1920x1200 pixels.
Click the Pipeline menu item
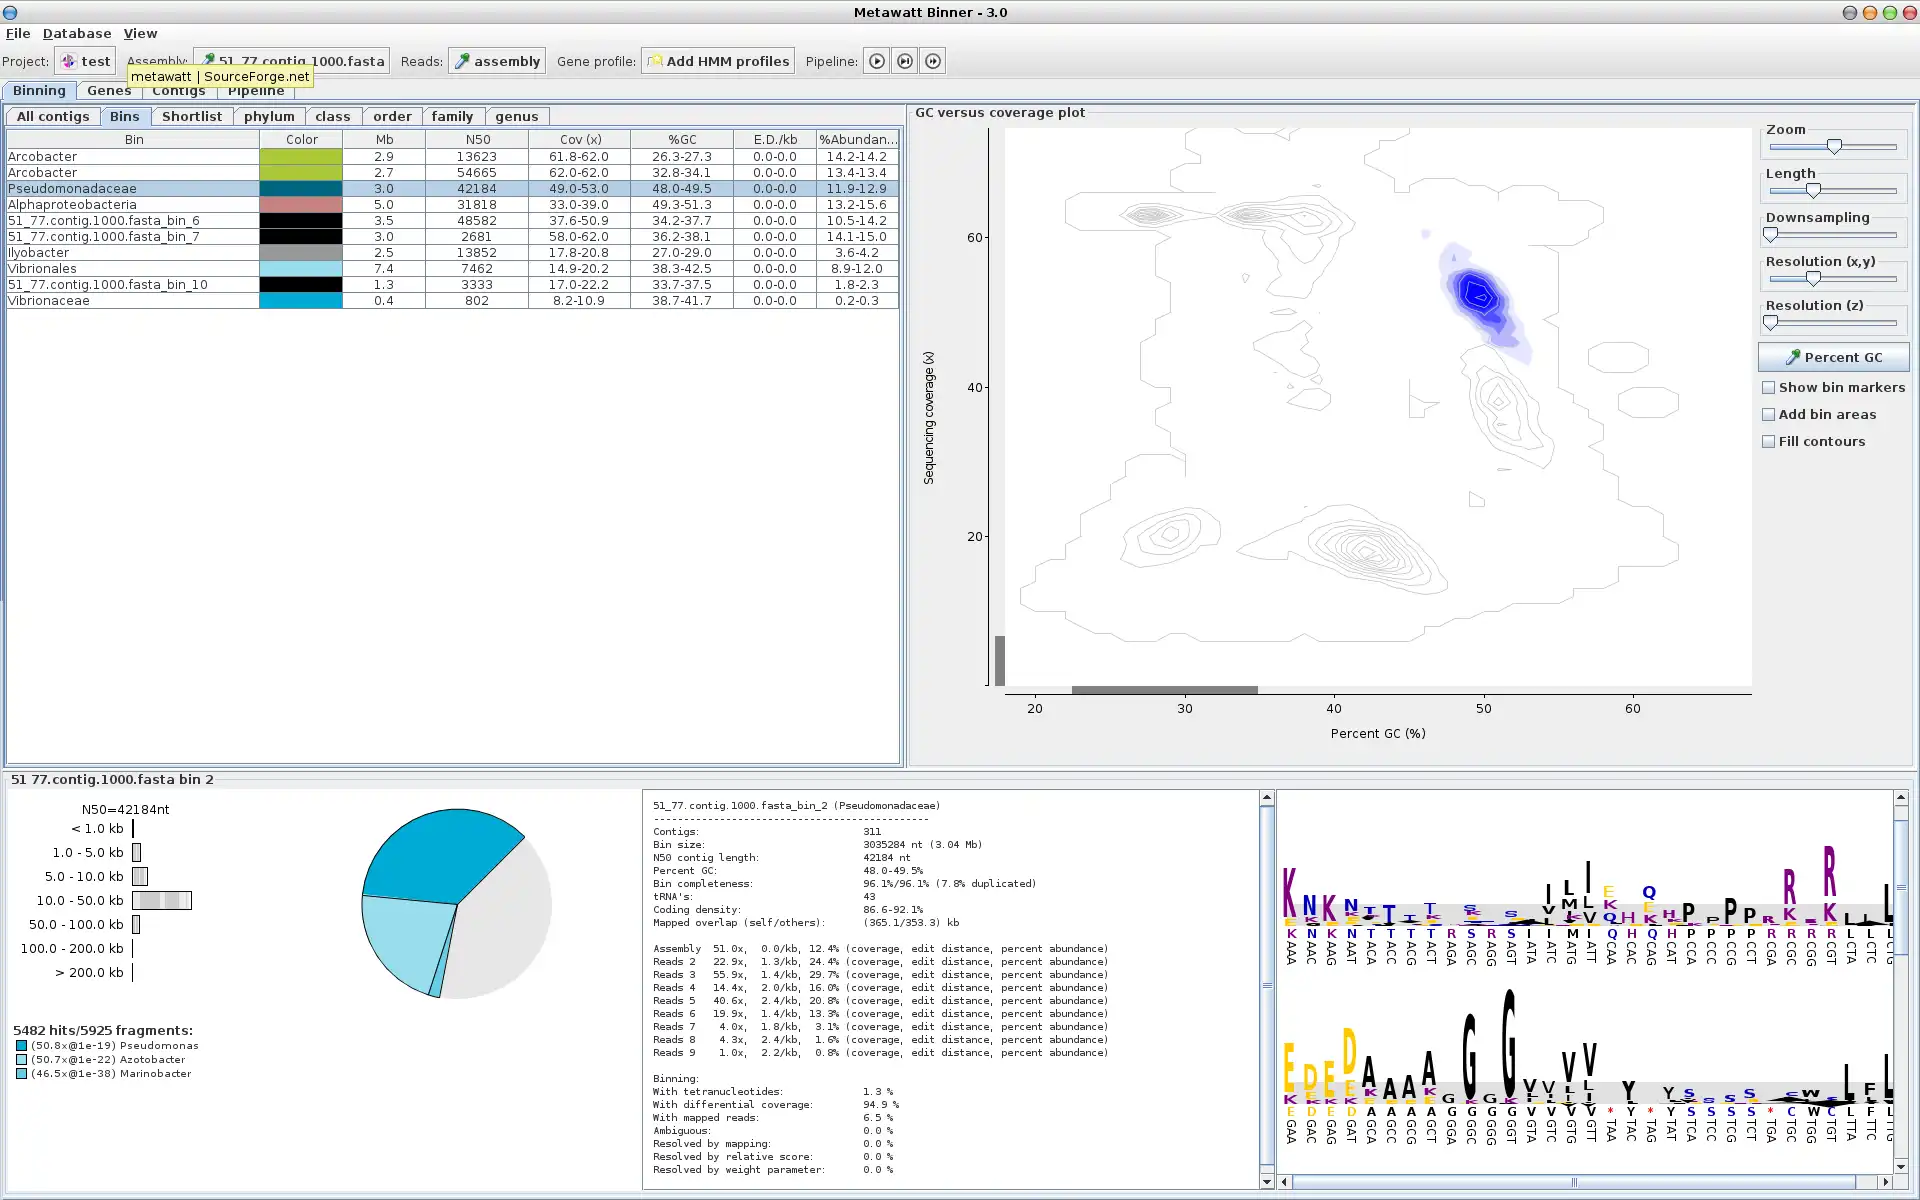[x=254, y=88]
